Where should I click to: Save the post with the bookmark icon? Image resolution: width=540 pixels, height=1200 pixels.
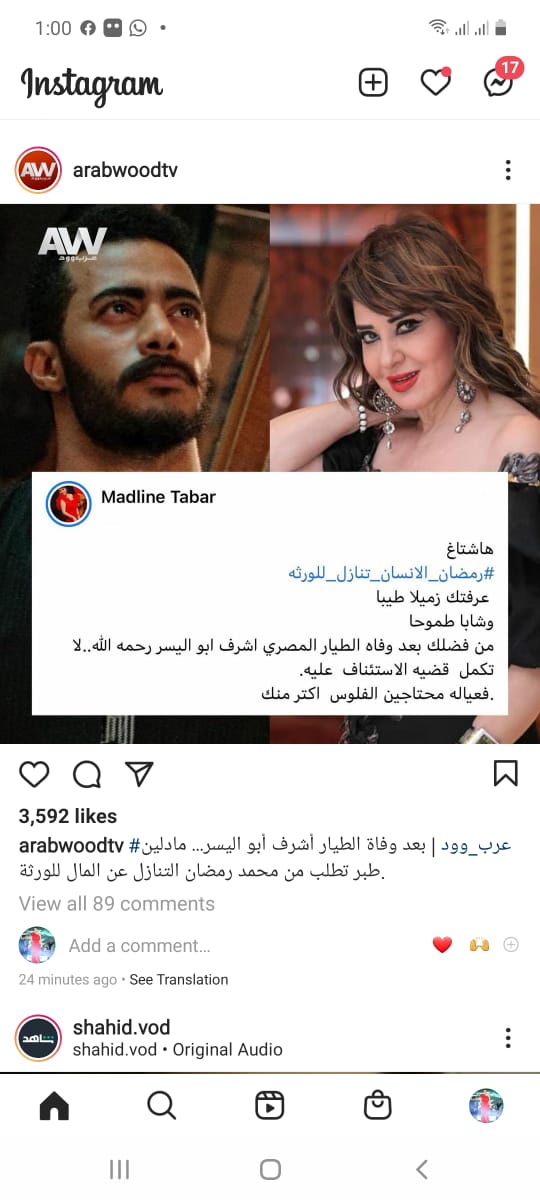506,774
